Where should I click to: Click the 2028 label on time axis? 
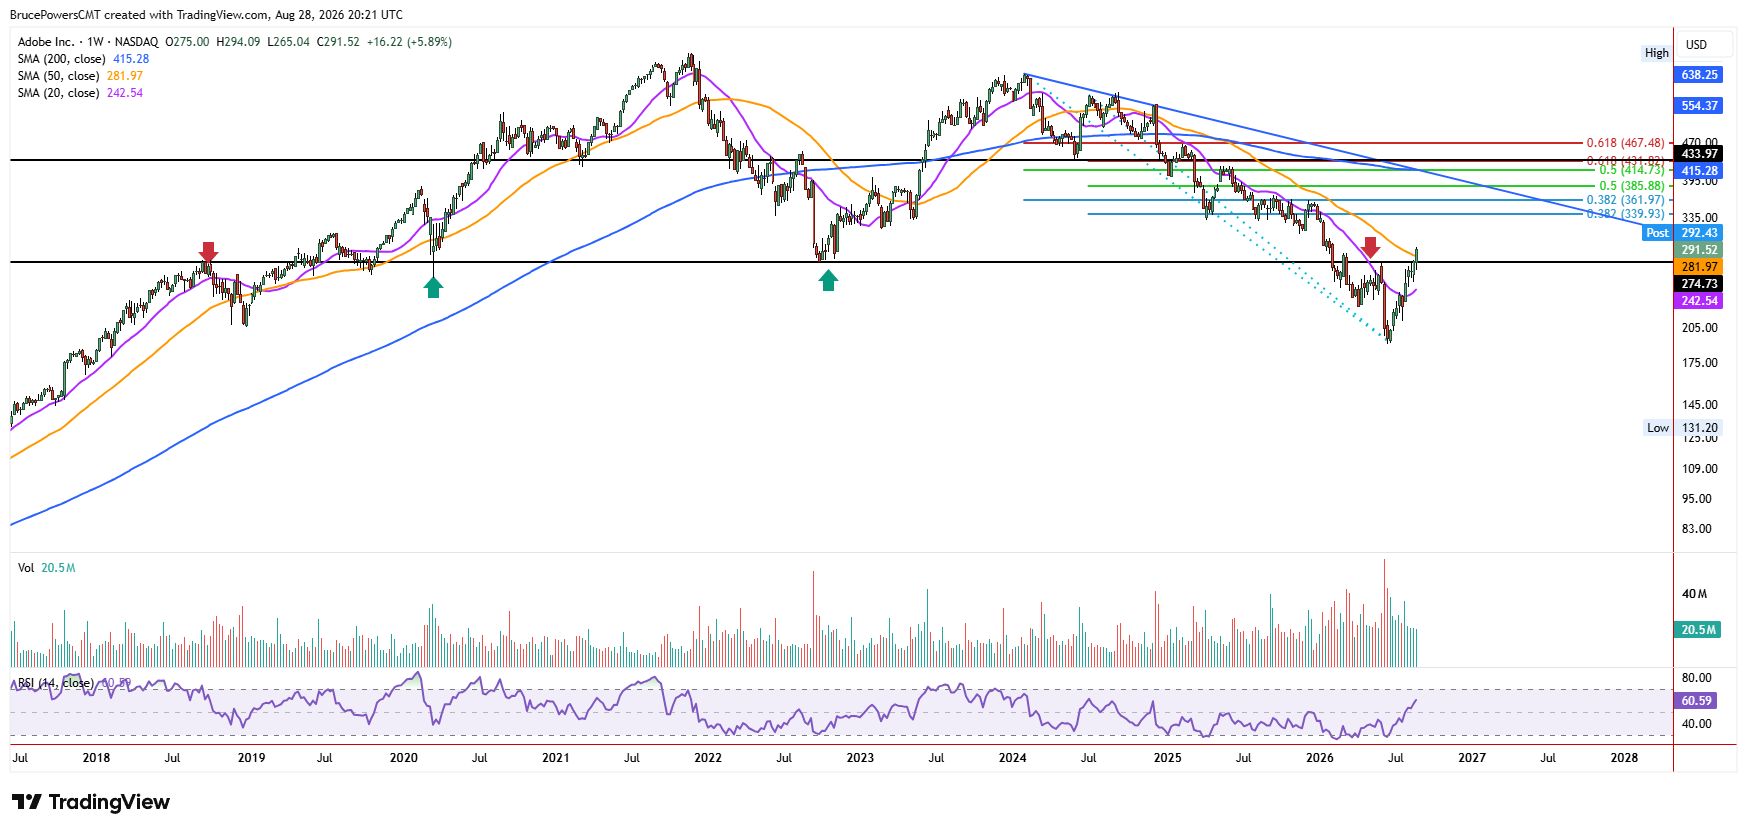click(x=1624, y=758)
